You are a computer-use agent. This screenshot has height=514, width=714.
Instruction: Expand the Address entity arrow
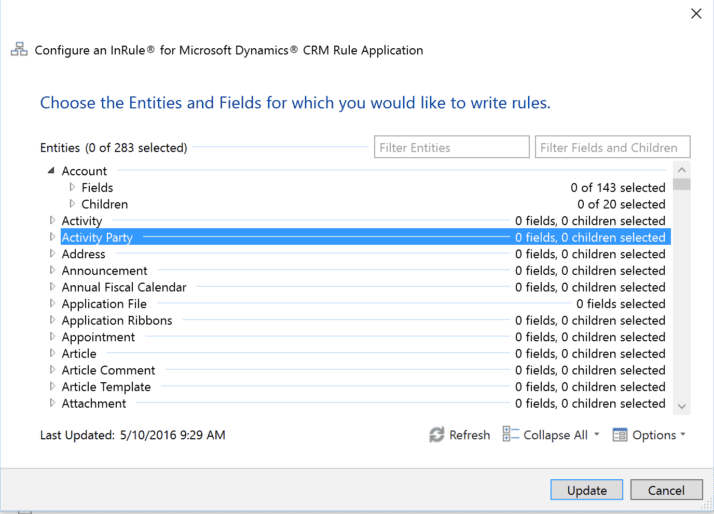click(52, 254)
